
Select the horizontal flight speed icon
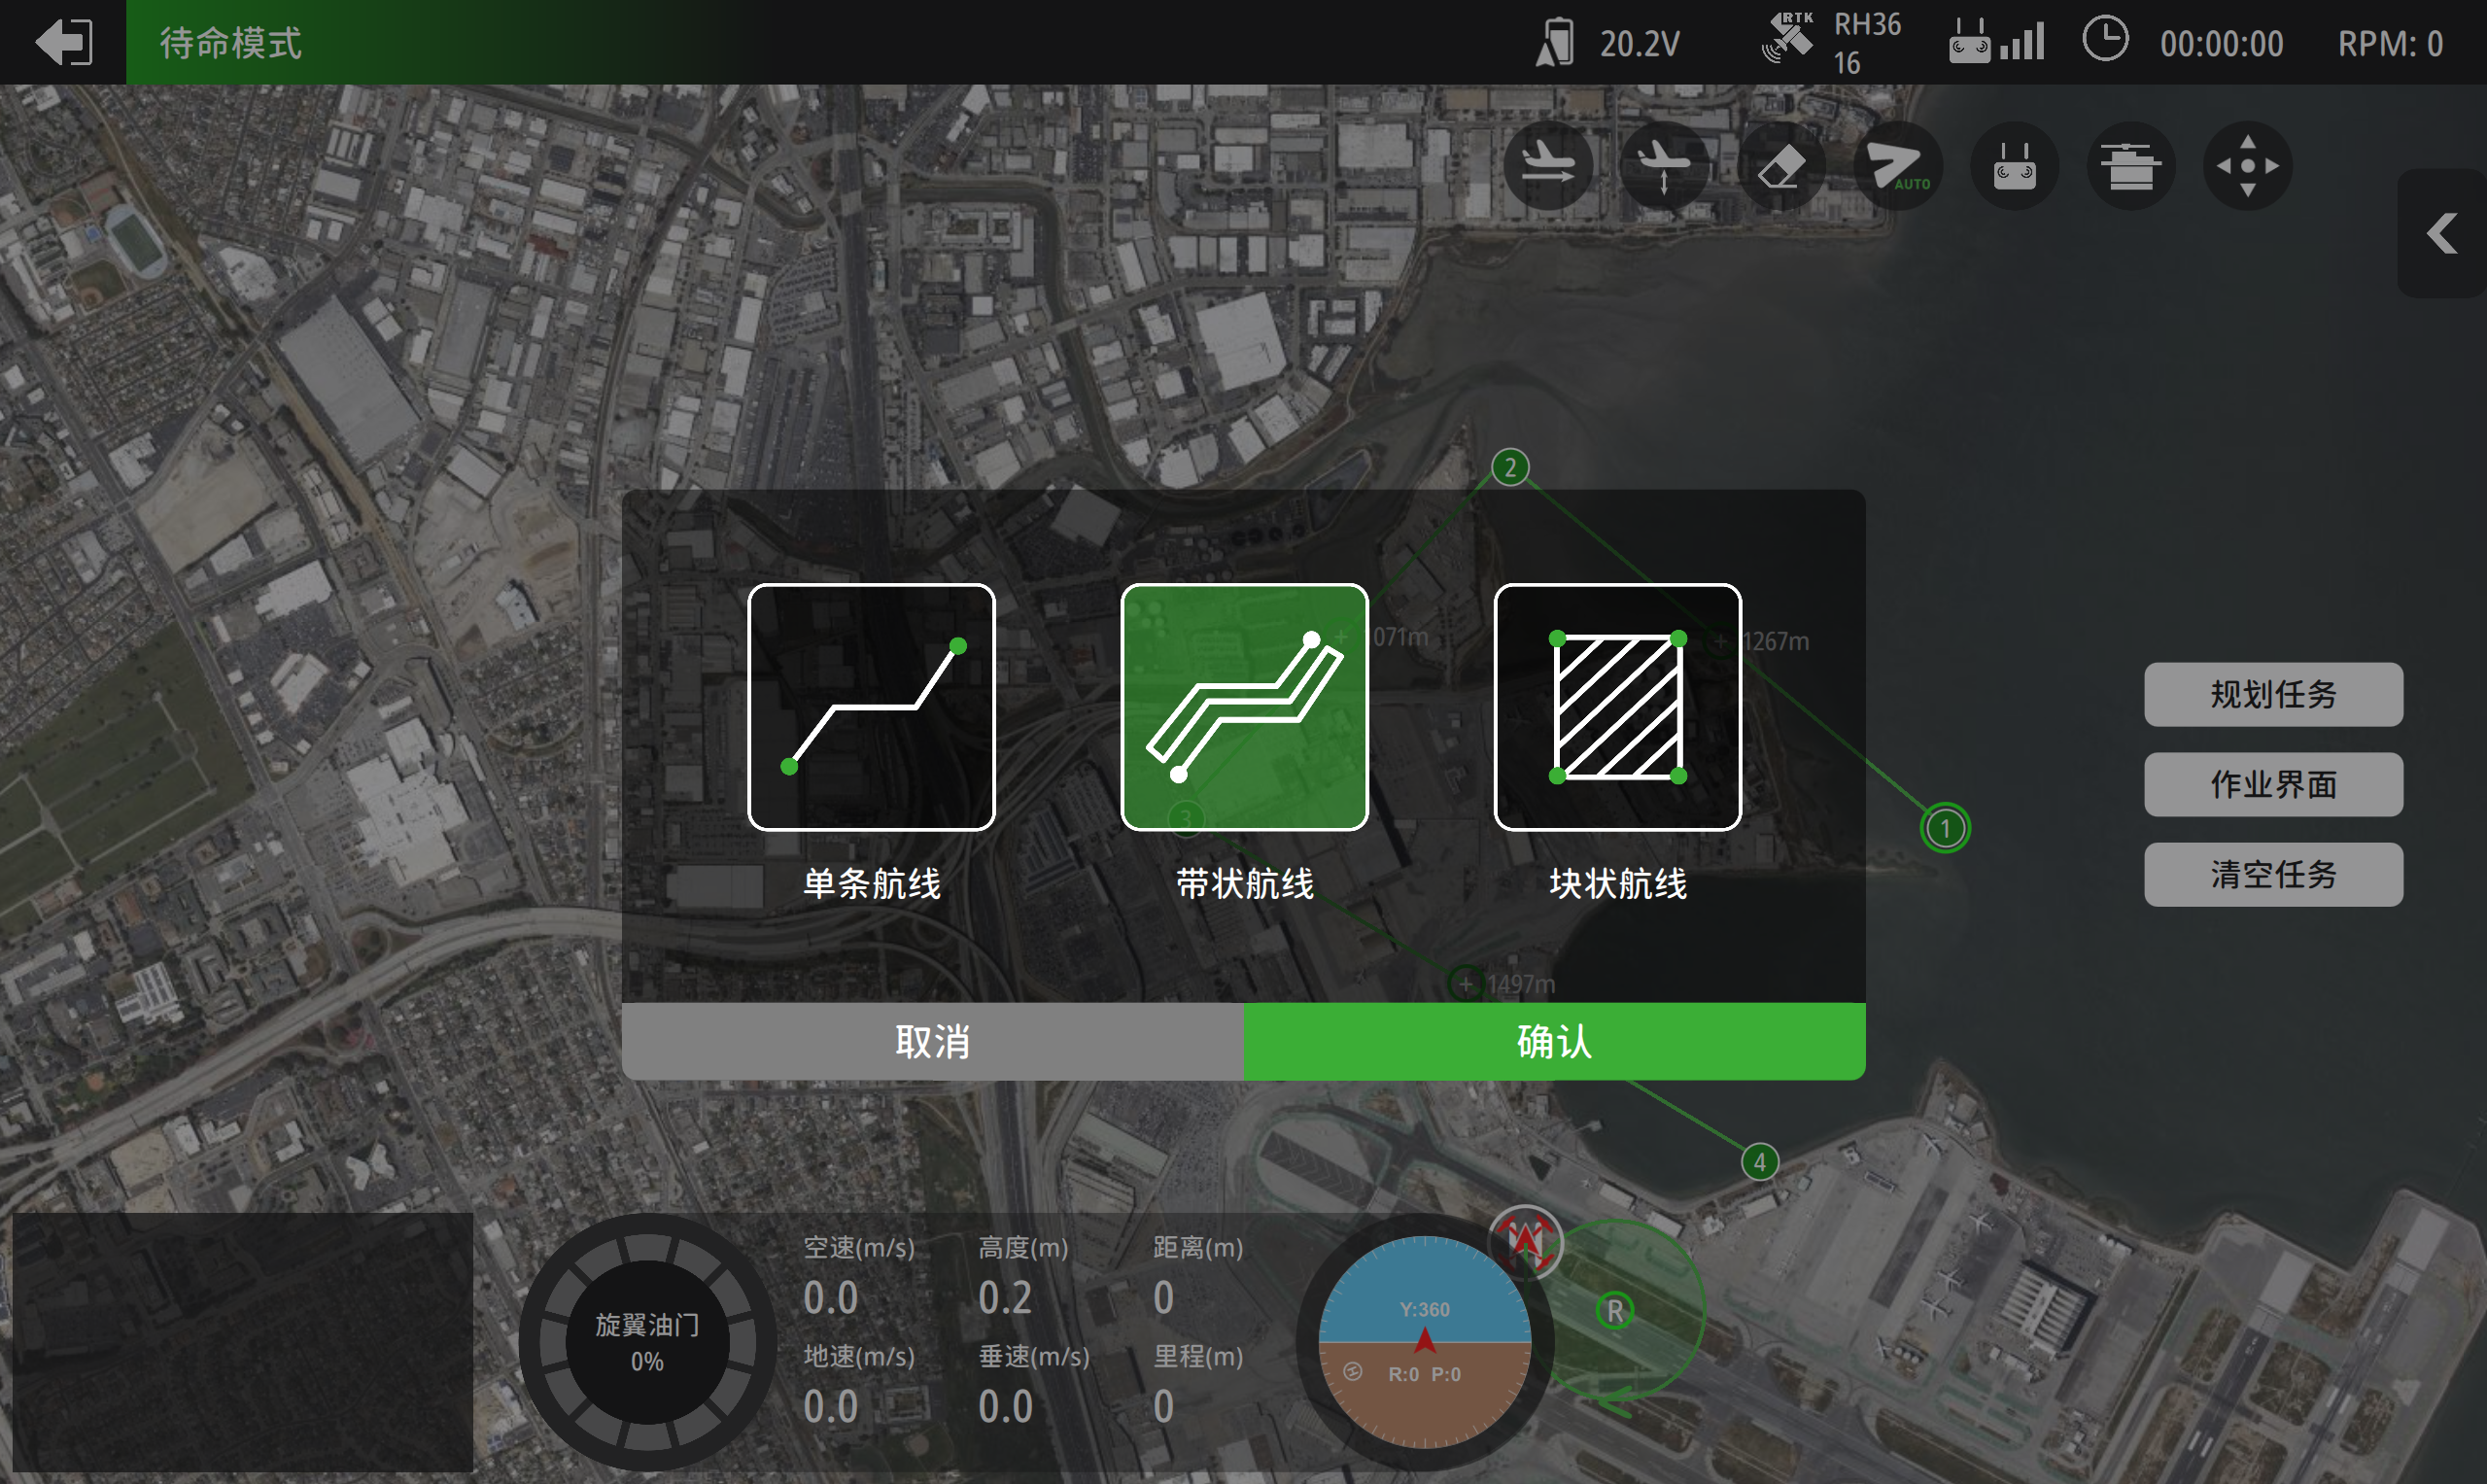click(1548, 166)
